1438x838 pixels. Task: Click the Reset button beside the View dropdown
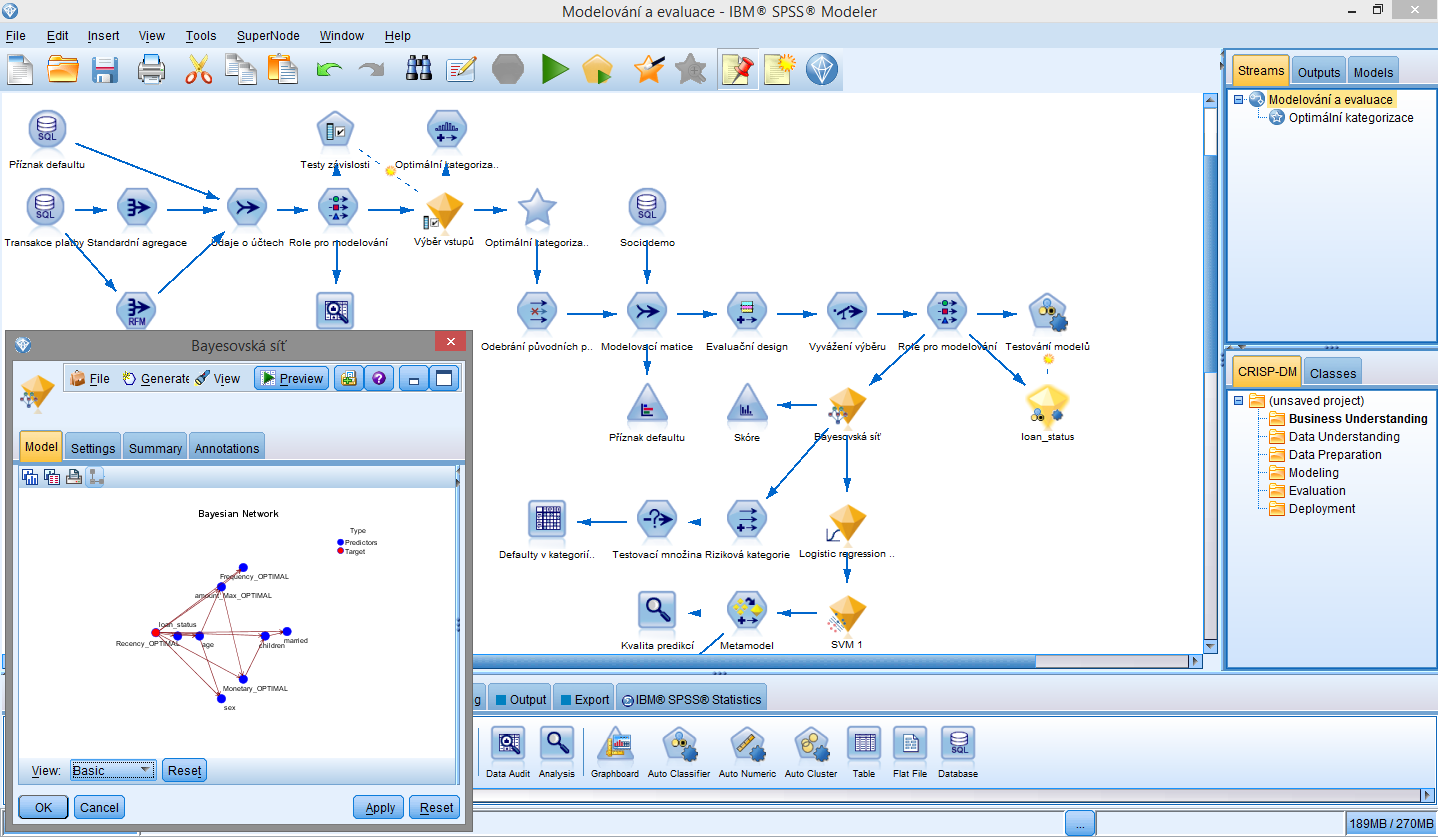click(x=184, y=770)
